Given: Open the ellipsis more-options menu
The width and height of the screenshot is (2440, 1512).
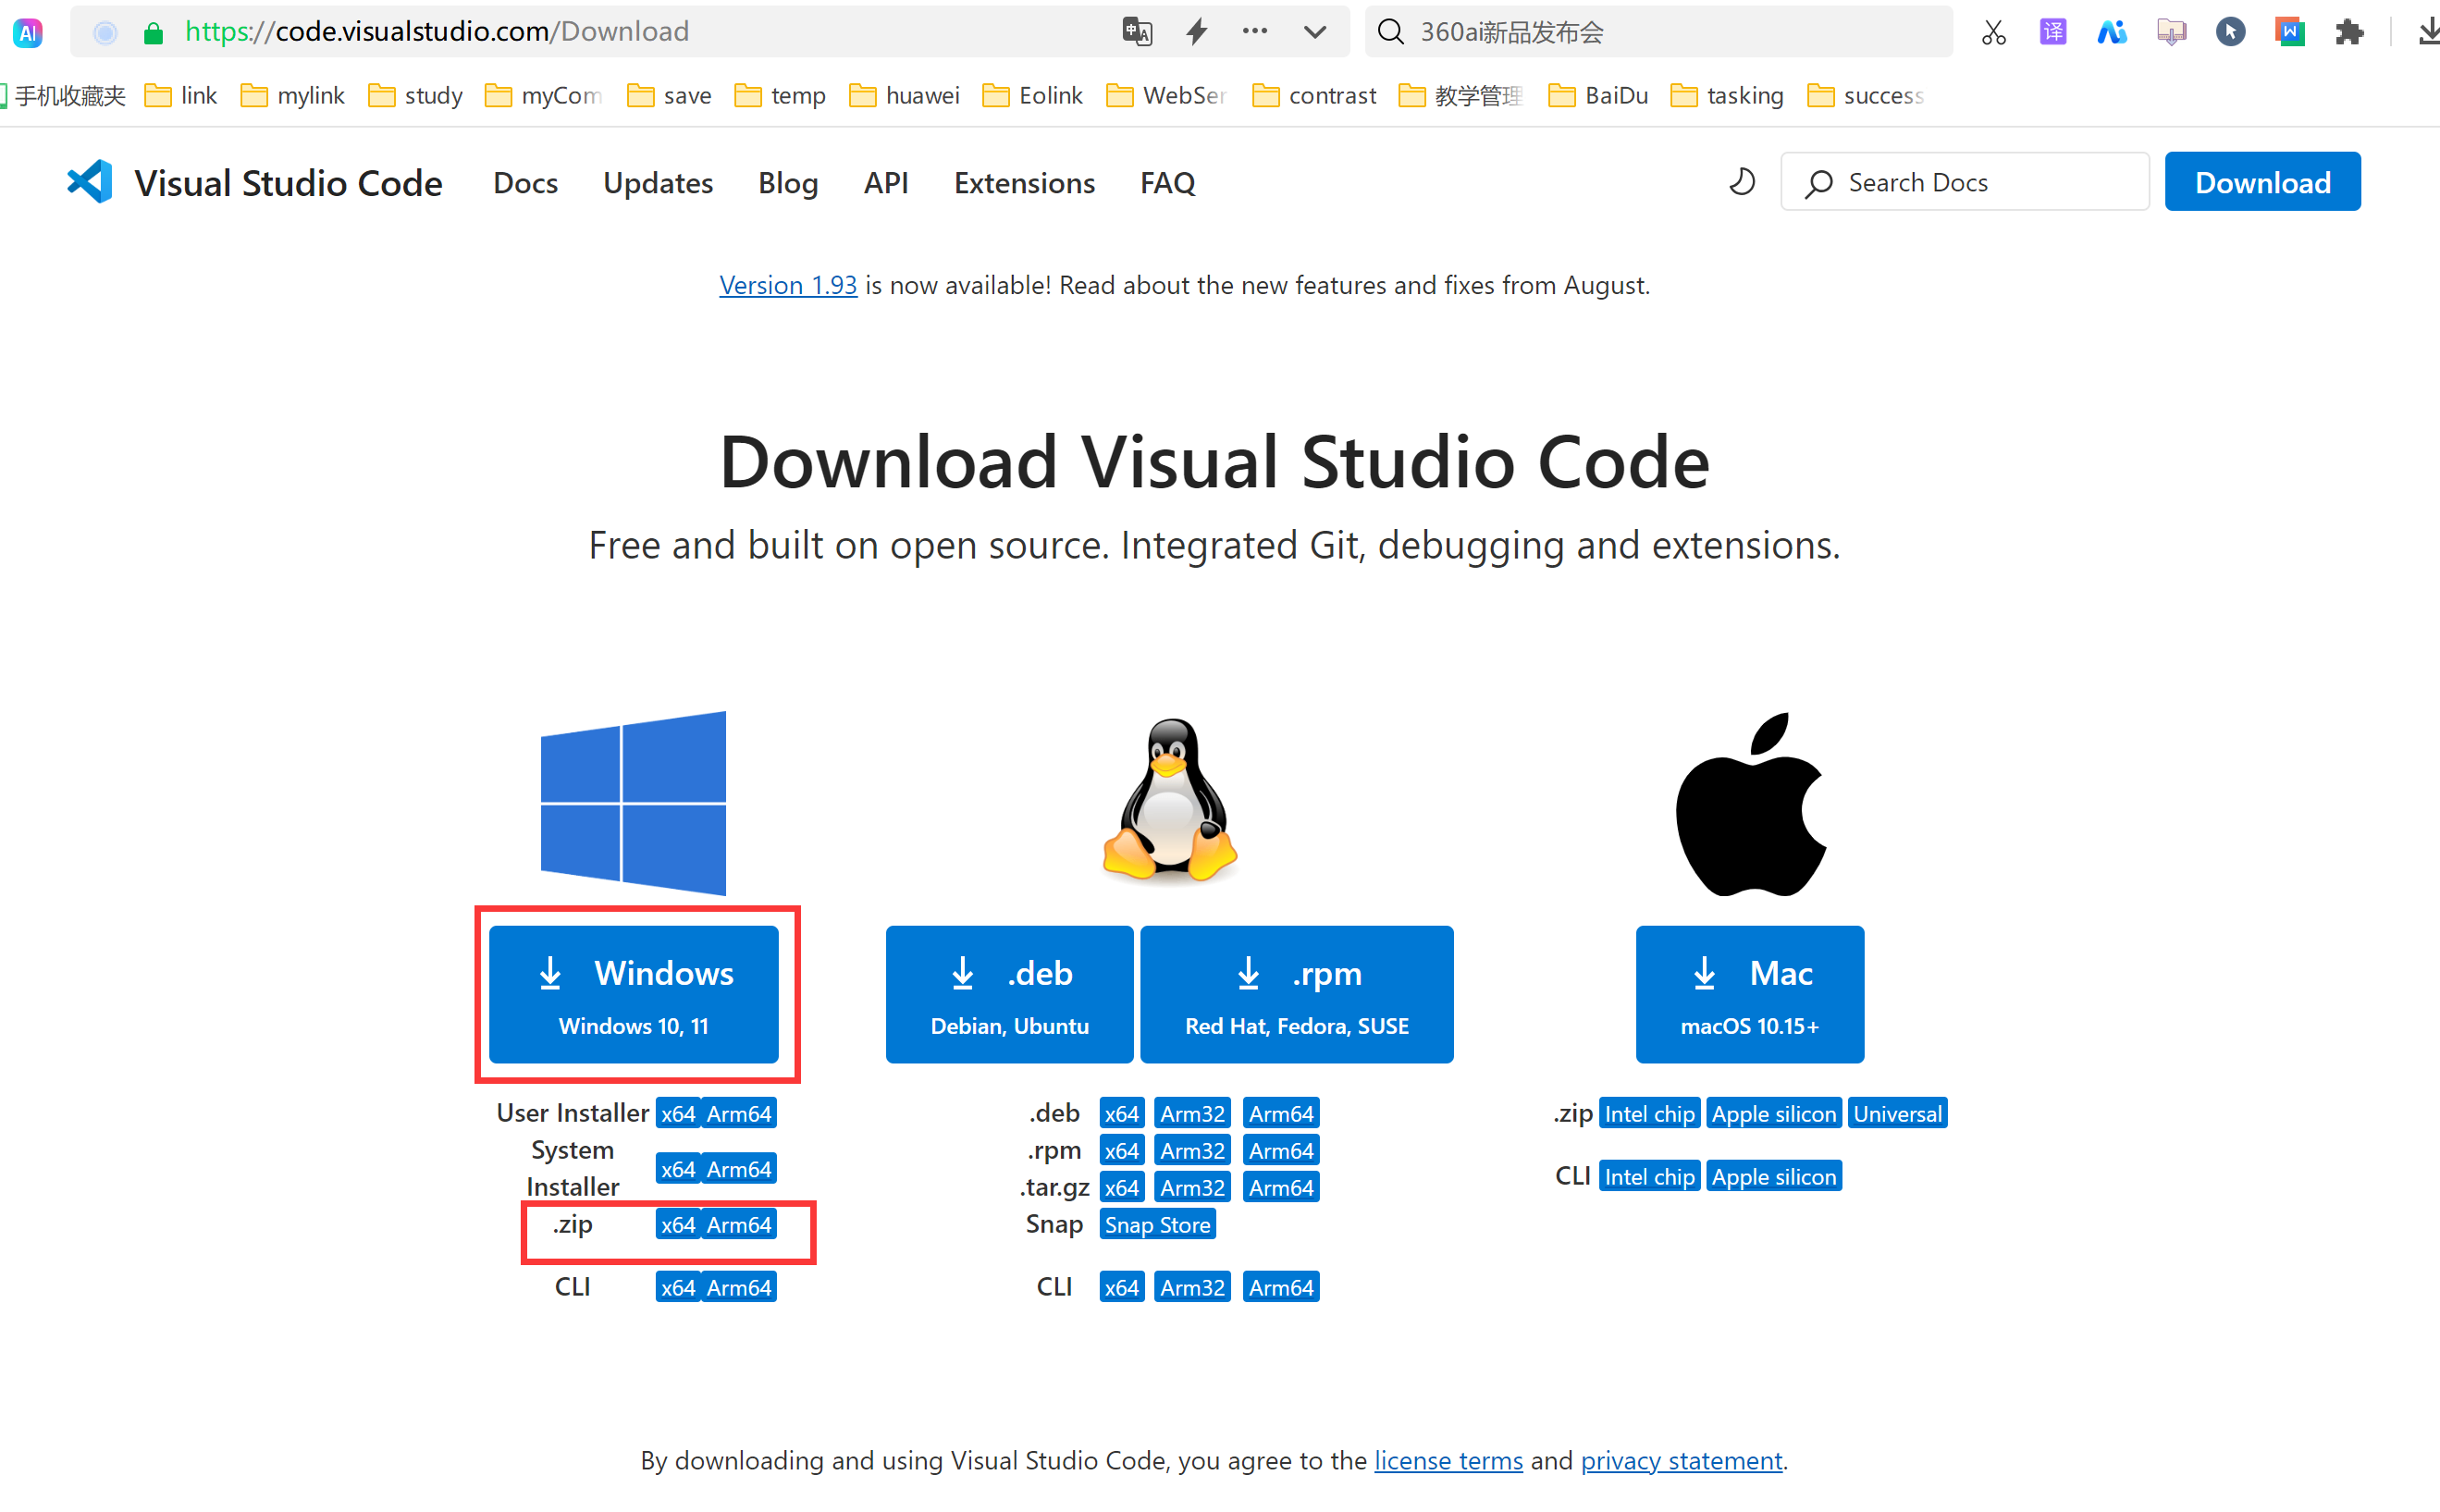Looking at the screenshot, I should coord(1254,31).
